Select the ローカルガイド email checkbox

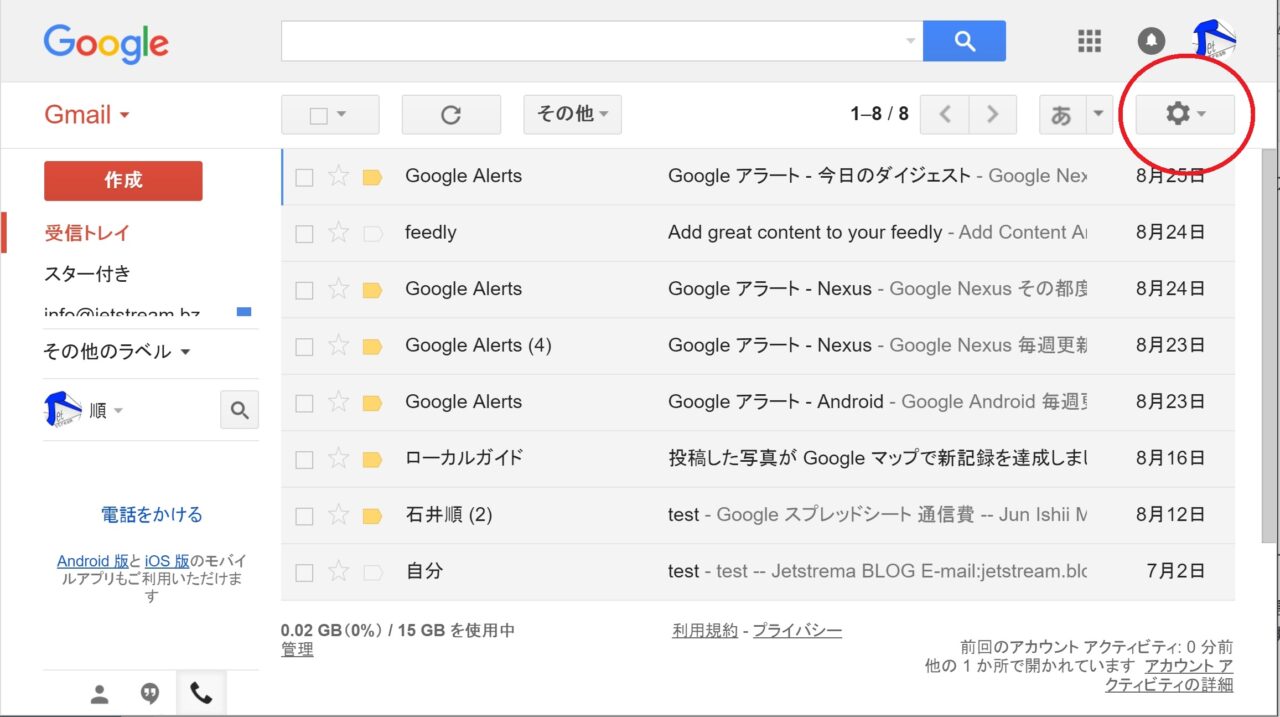point(305,460)
